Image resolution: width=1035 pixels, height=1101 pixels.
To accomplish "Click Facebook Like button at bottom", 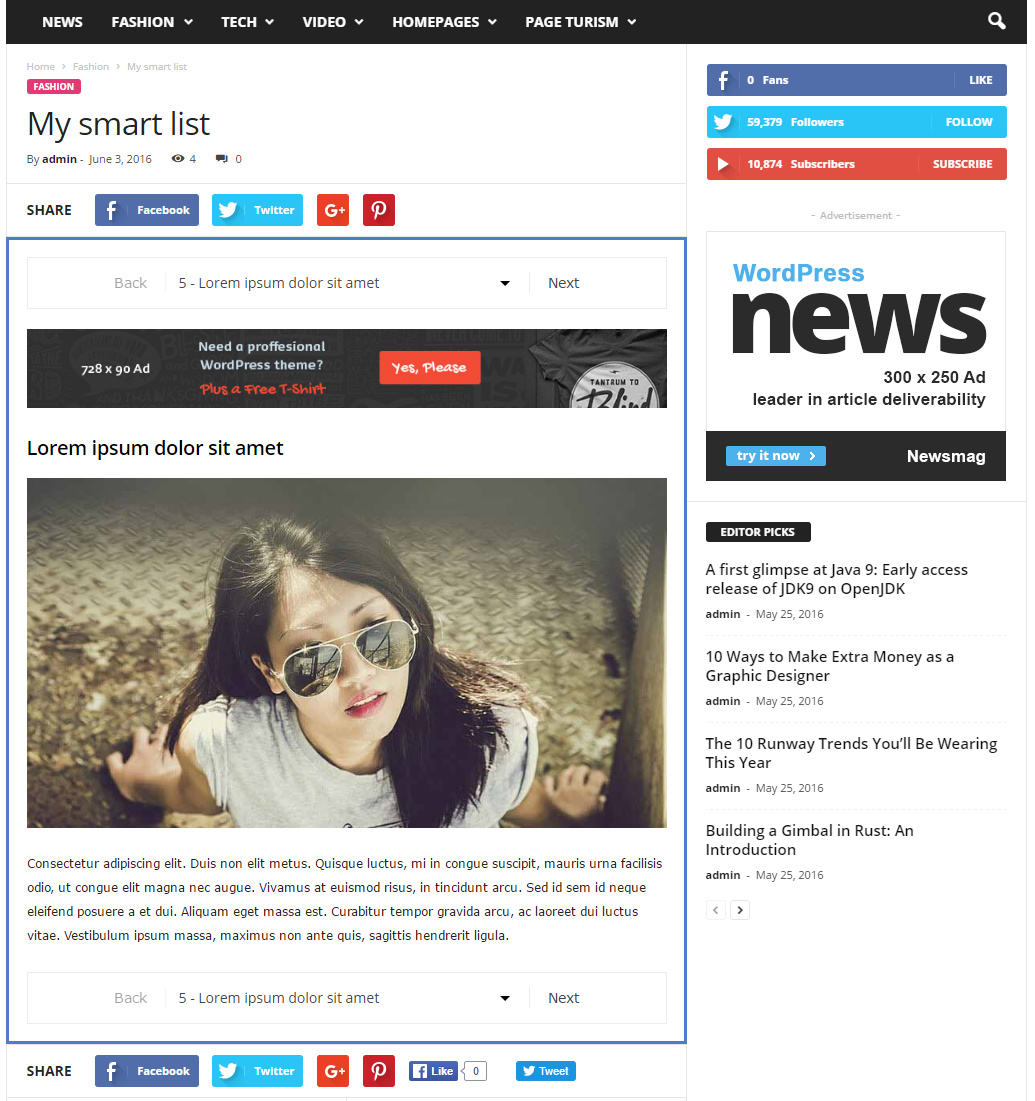I will [x=433, y=1071].
